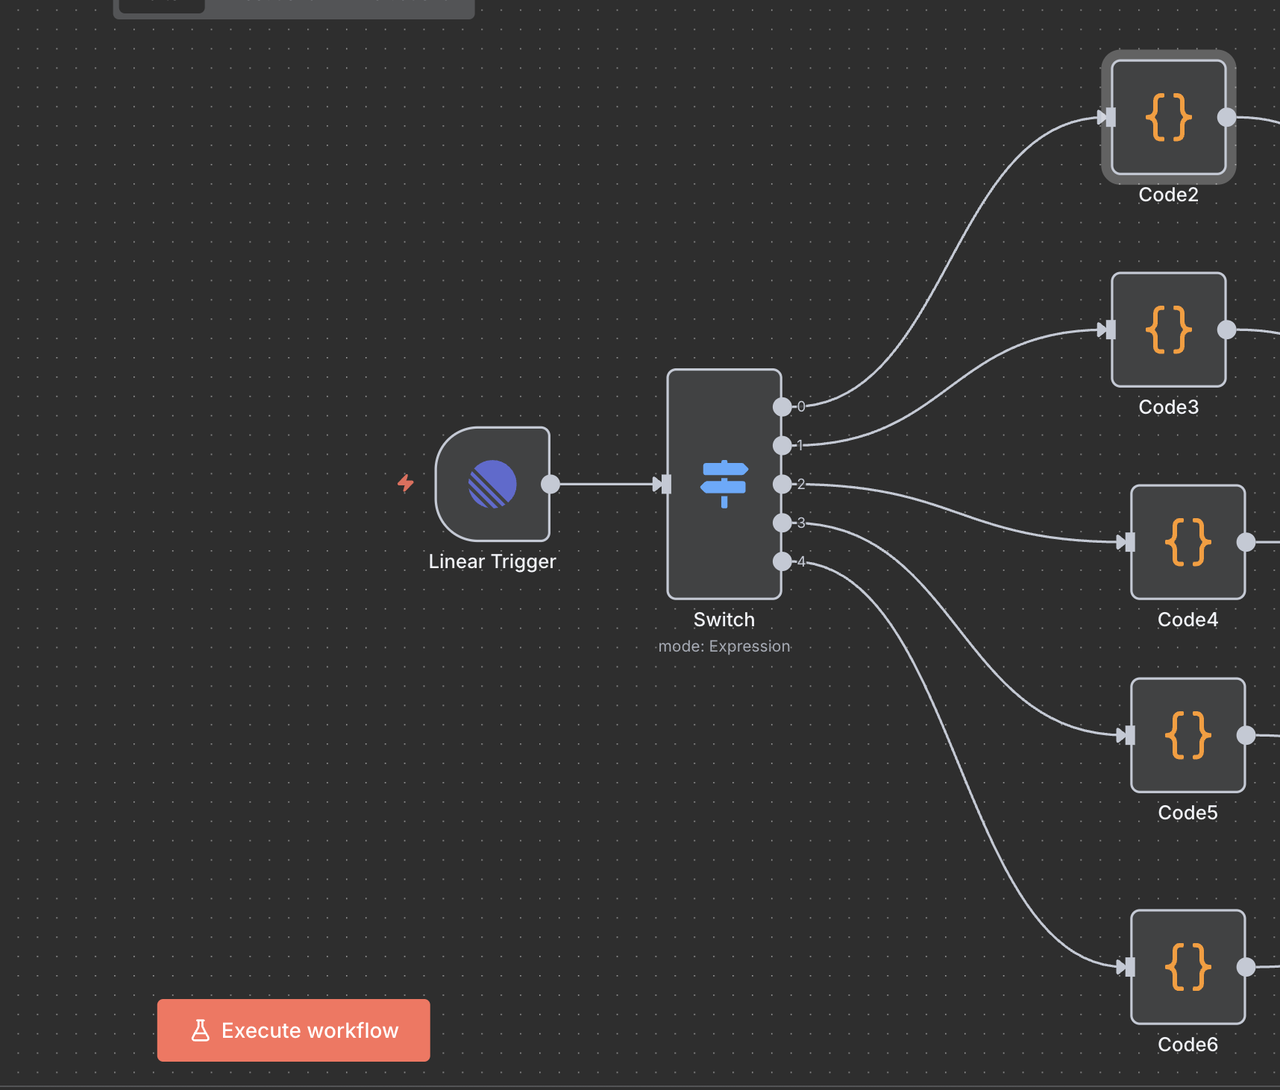Click the 'Linear Trigger' label text
This screenshot has width=1280, height=1090.
point(492,562)
